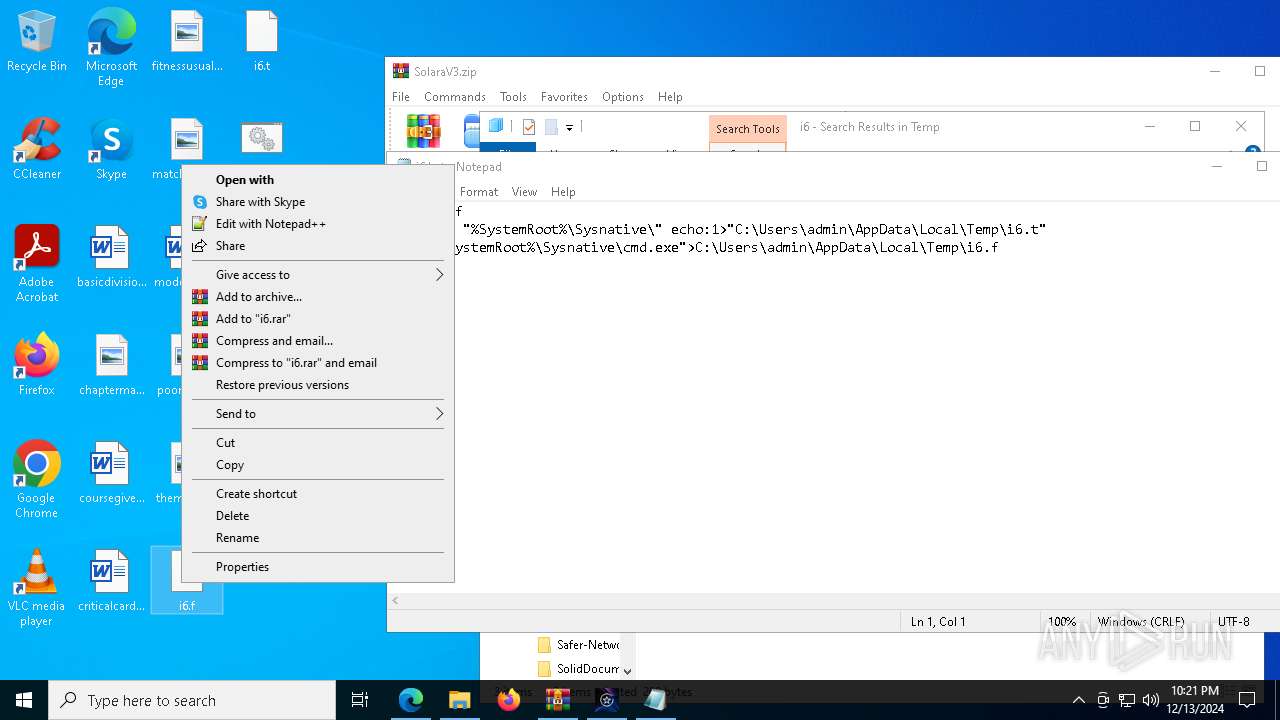Choose Add to archive...

click(318, 297)
